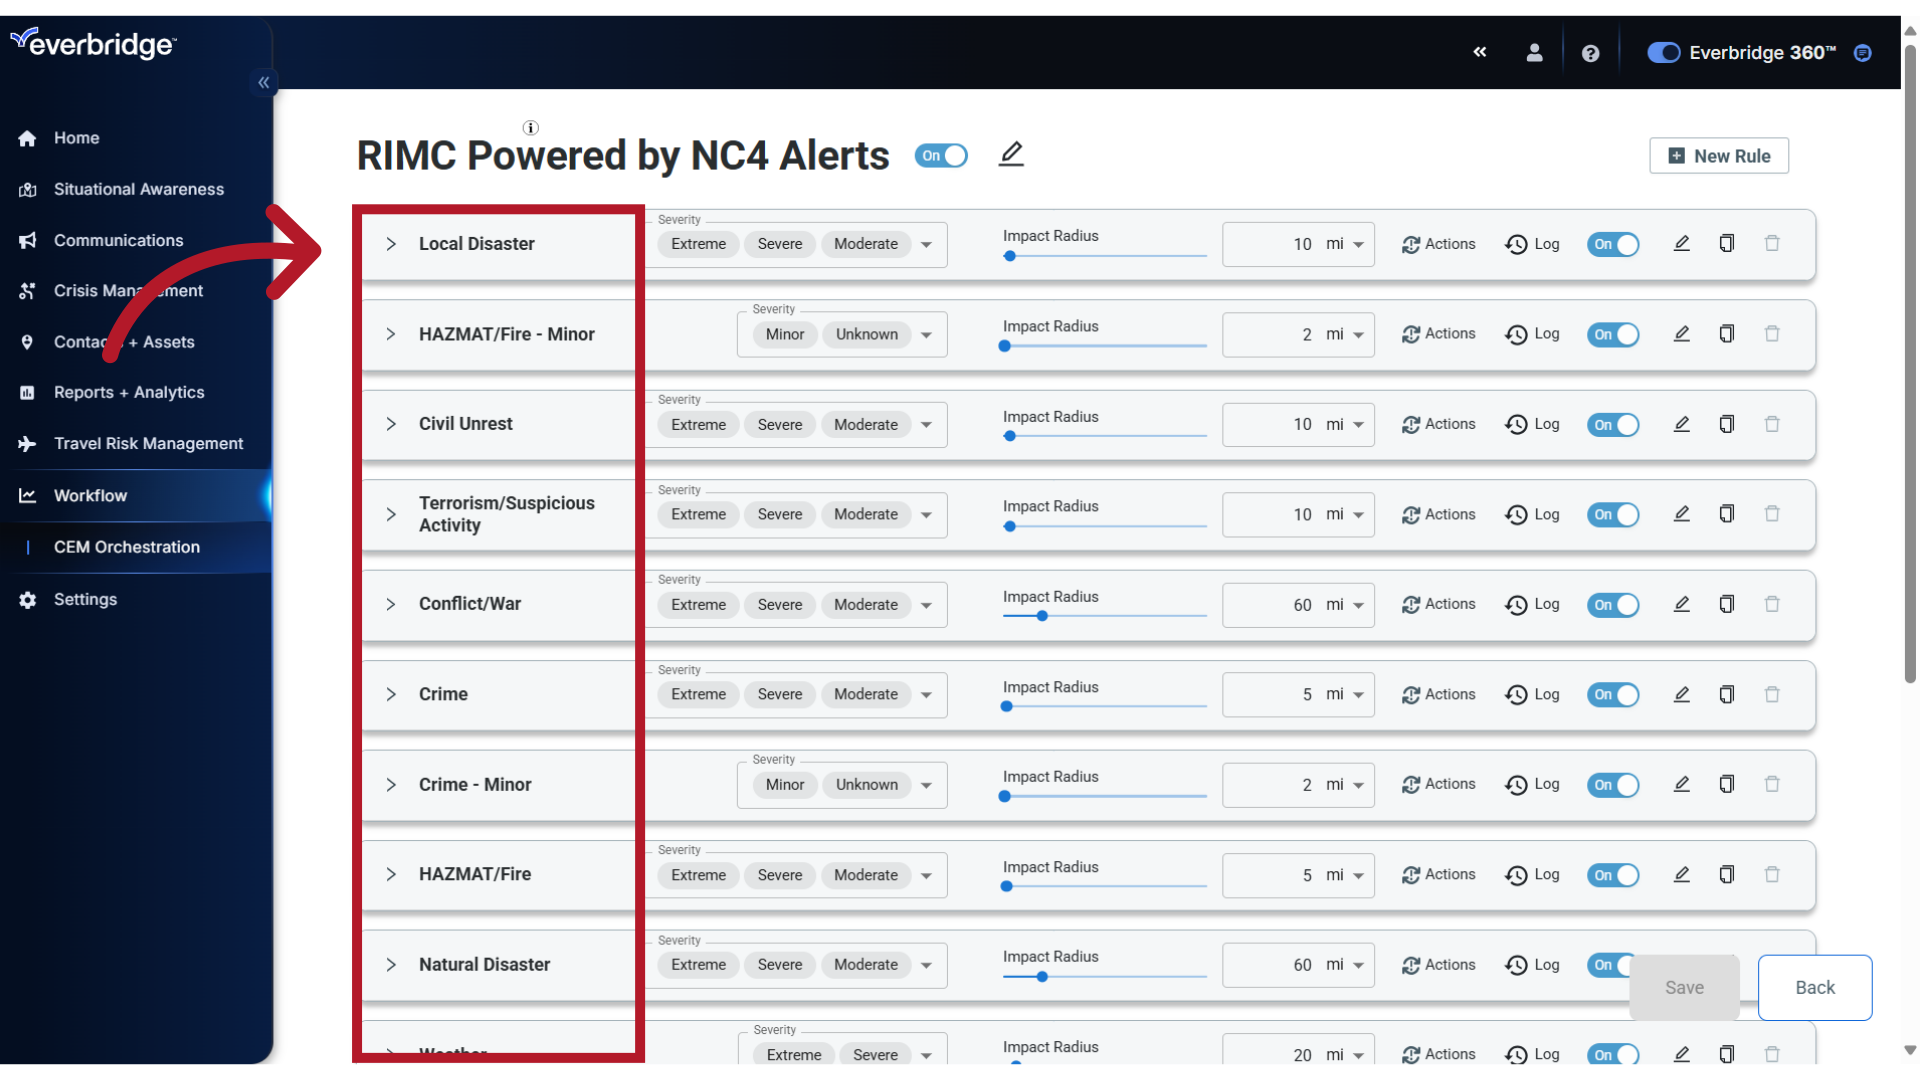Disable the main RIMC Powered by NC4 toggle

coord(942,154)
